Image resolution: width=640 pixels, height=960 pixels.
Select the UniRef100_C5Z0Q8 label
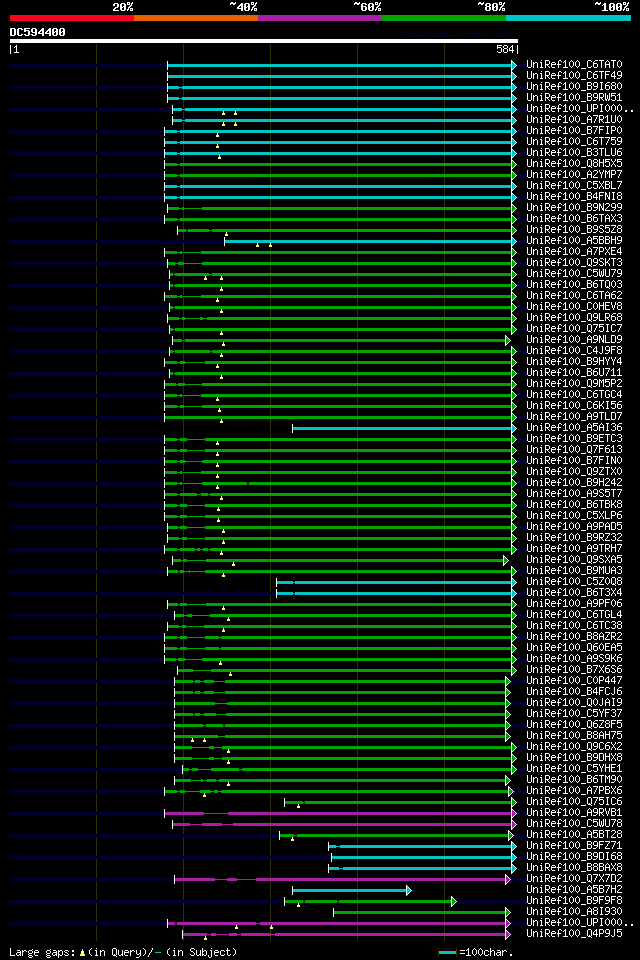click(x=574, y=582)
